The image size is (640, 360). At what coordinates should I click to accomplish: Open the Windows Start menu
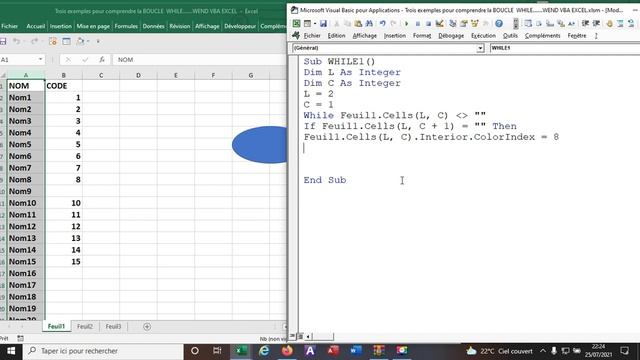tap(11, 351)
